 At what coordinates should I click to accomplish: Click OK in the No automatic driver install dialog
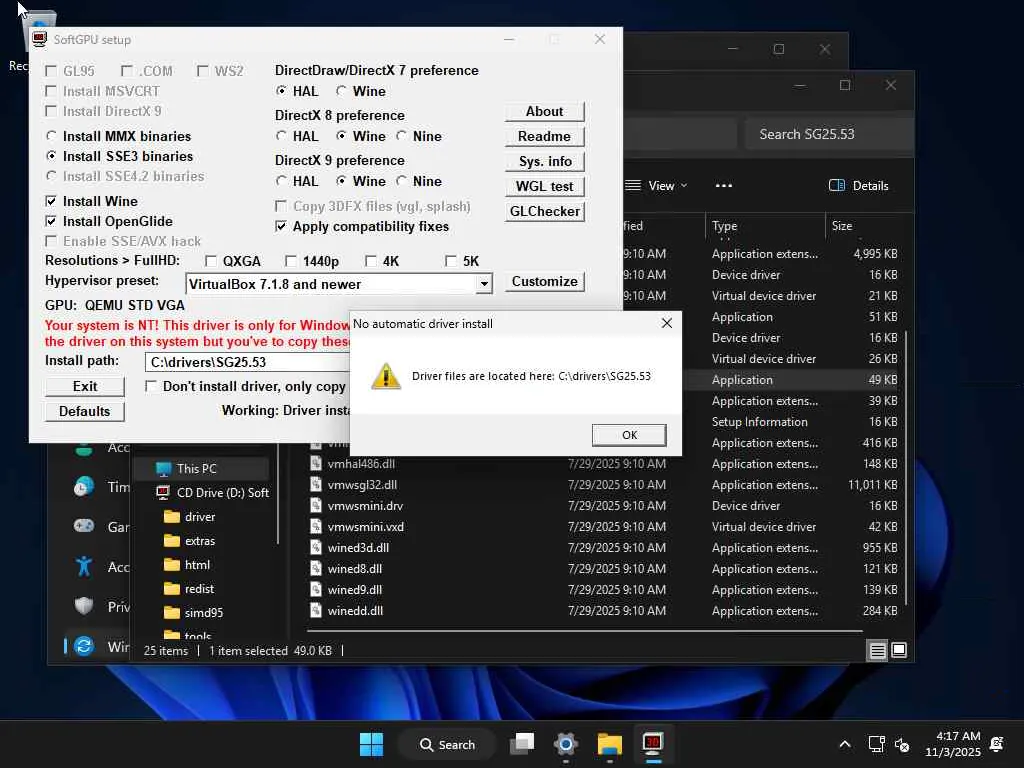(x=629, y=435)
